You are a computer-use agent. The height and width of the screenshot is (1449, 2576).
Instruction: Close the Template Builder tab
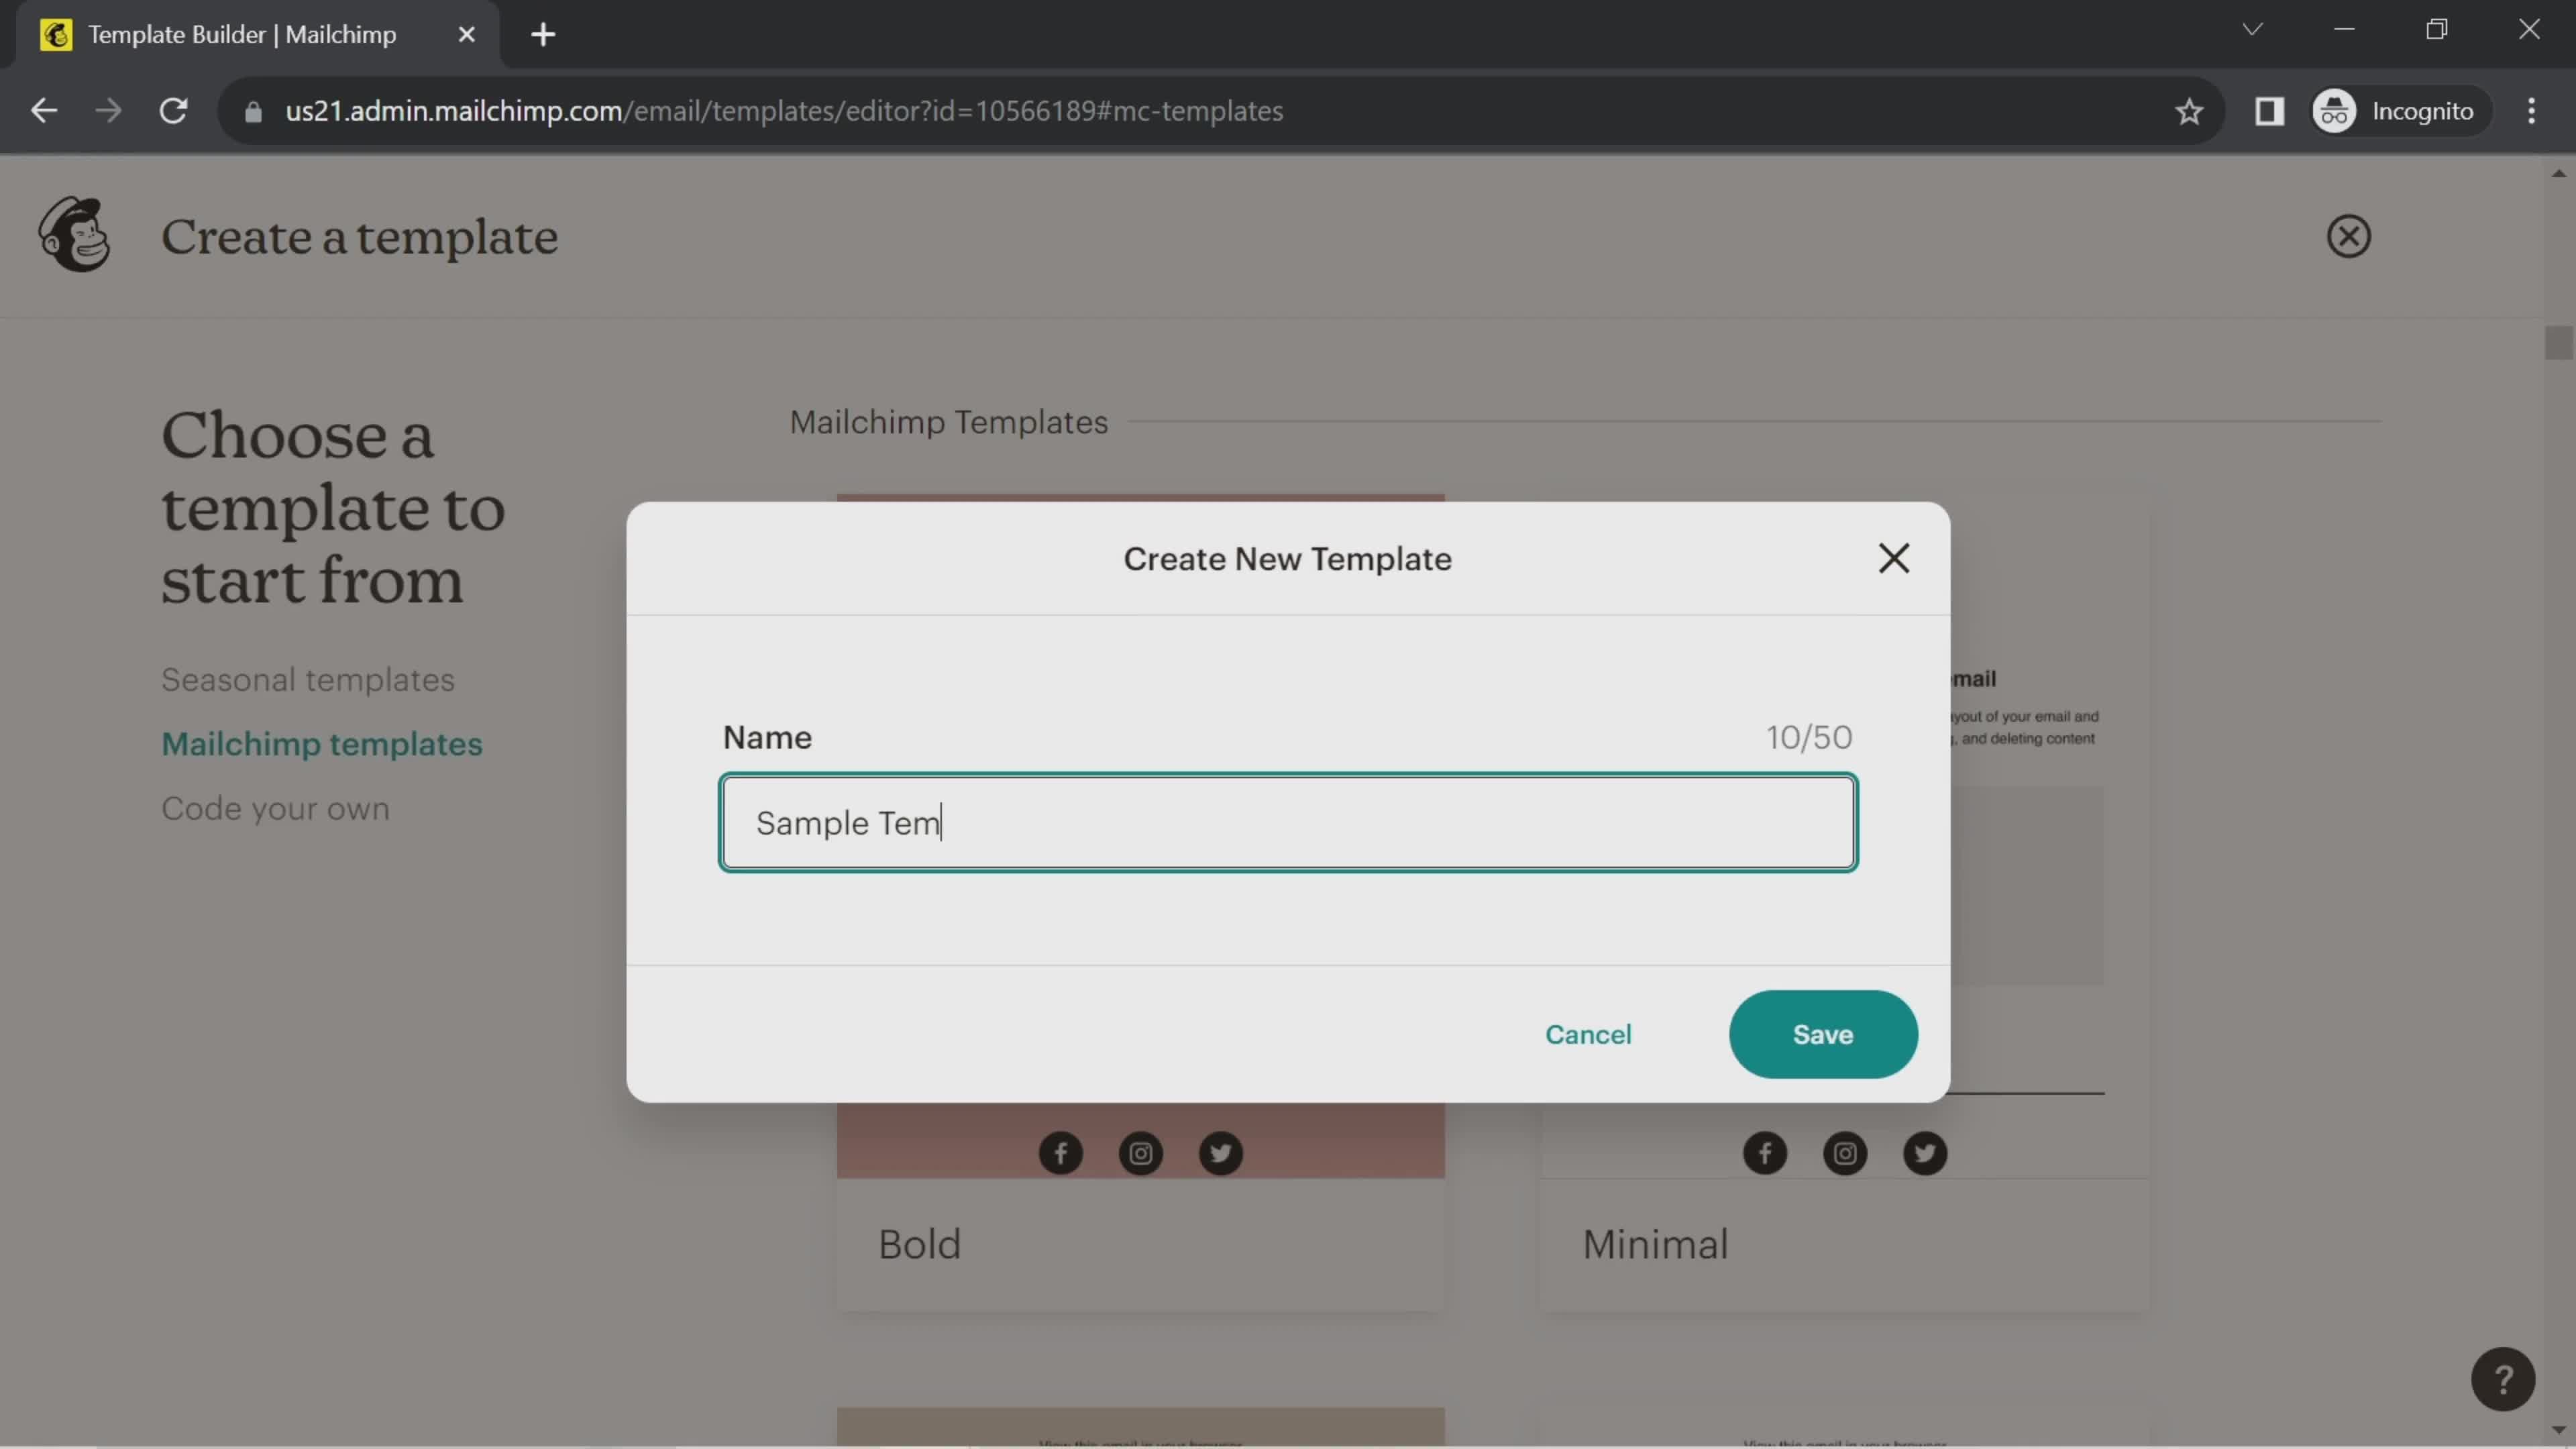pyautogui.click(x=466, y=35)
